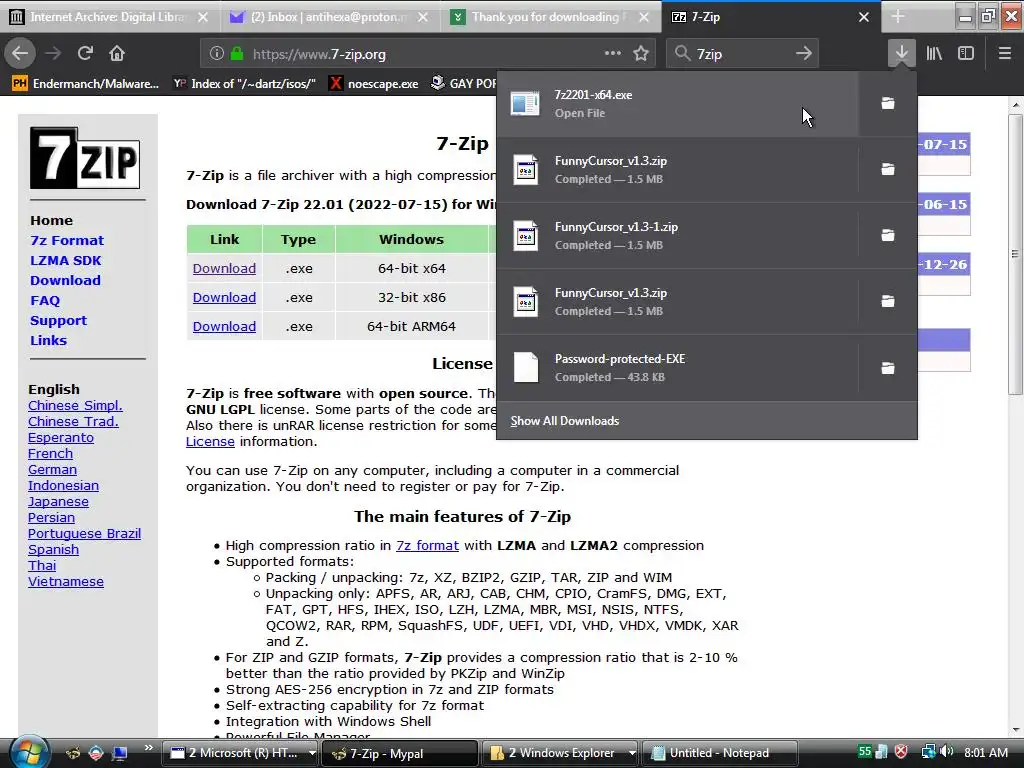This screenshot has height=768, width=1024.
Task: Click the 7-Zip - Mypal taskbar button
Action: pyautogui.click(x=401, y=753)
